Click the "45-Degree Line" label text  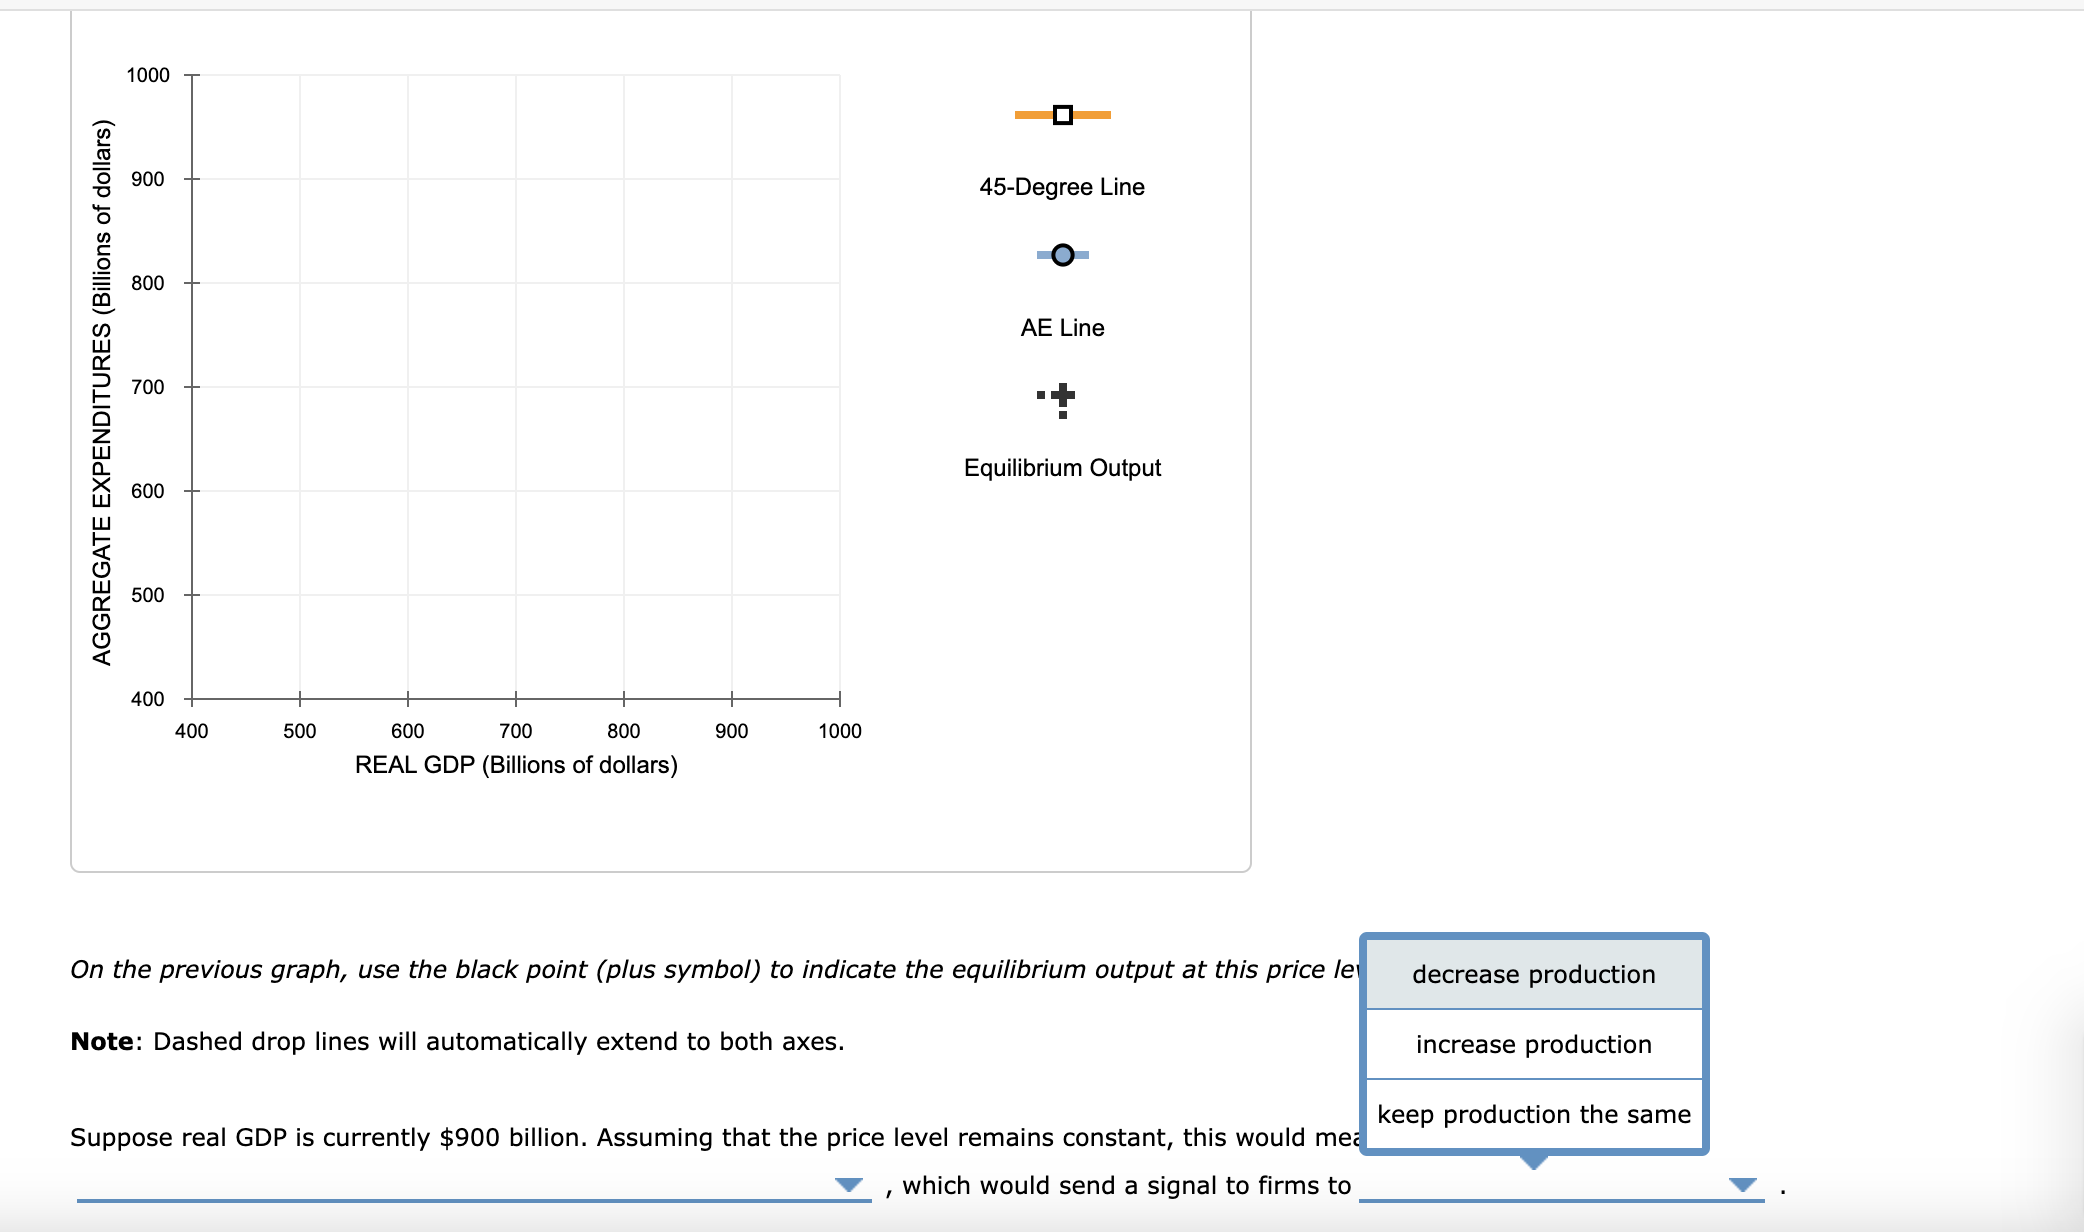pos(1062,186)
